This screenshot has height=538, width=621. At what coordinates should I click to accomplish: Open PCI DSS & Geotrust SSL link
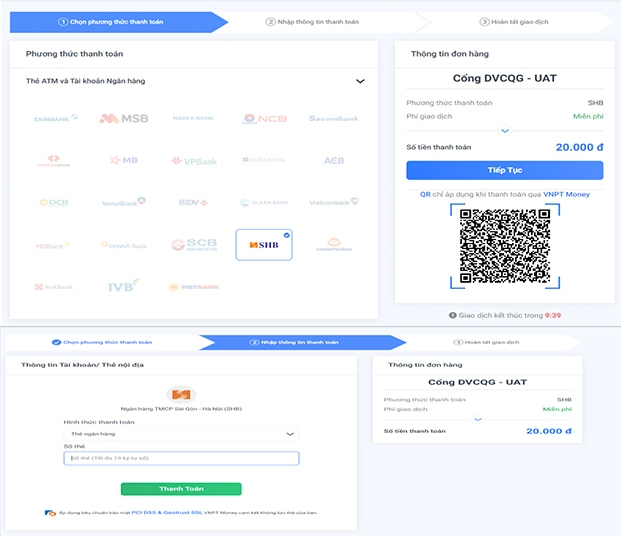coord(167,513)
